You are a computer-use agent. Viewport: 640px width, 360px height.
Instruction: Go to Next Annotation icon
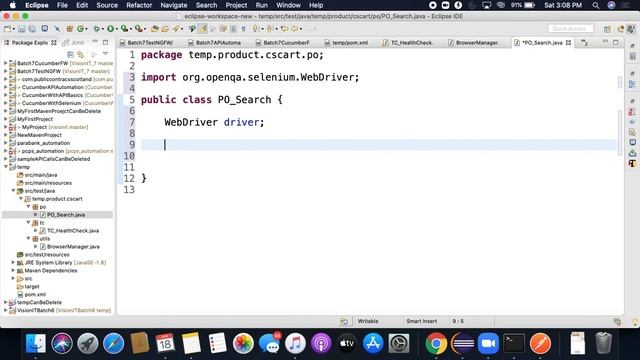point(255,29)
